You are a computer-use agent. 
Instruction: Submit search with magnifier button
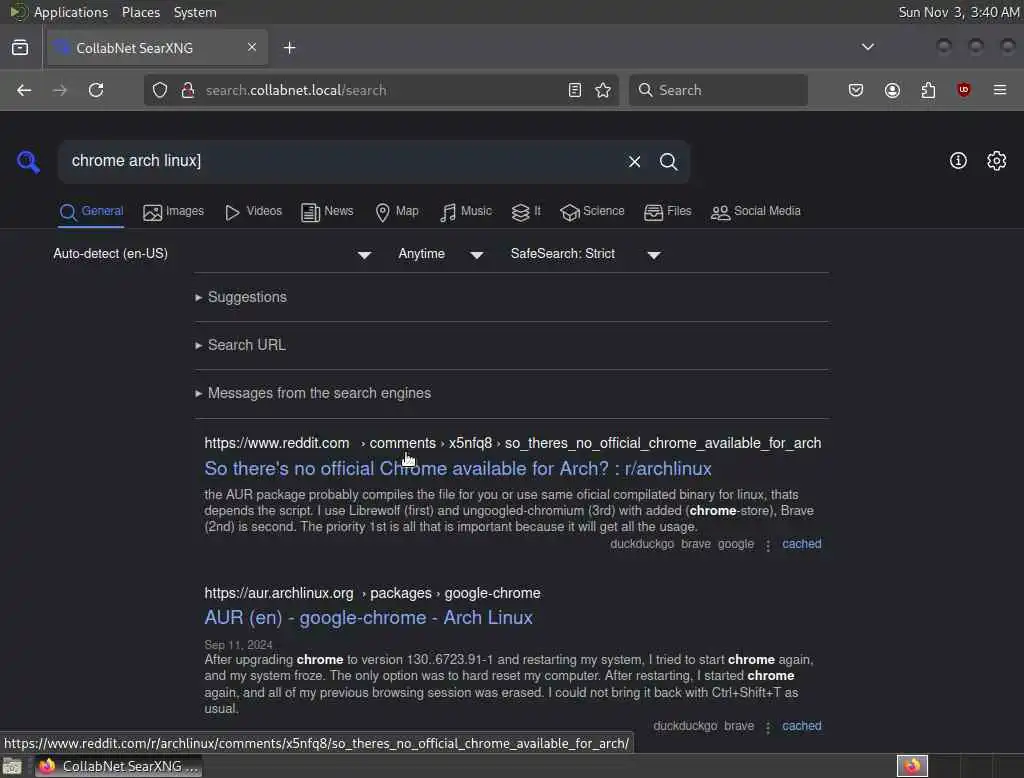(668, 161)
